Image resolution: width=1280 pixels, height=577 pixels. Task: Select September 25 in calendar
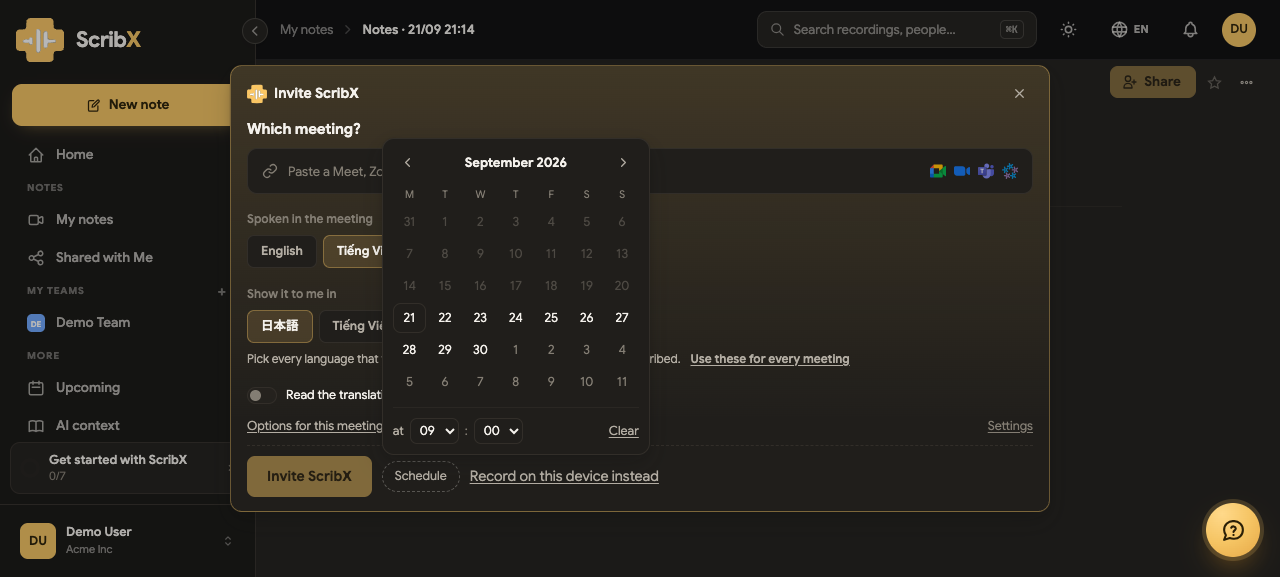point(551,318)
